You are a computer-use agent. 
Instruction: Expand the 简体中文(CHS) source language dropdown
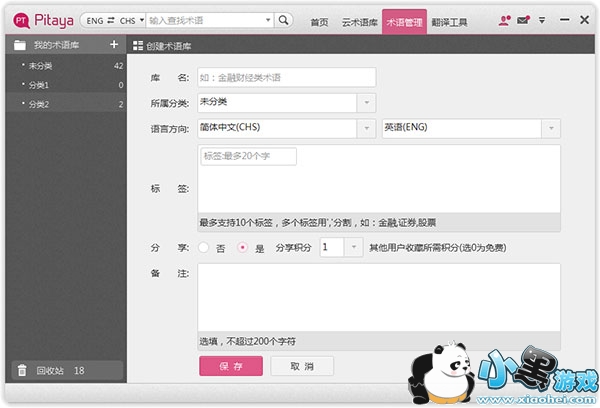pos(366,129)
